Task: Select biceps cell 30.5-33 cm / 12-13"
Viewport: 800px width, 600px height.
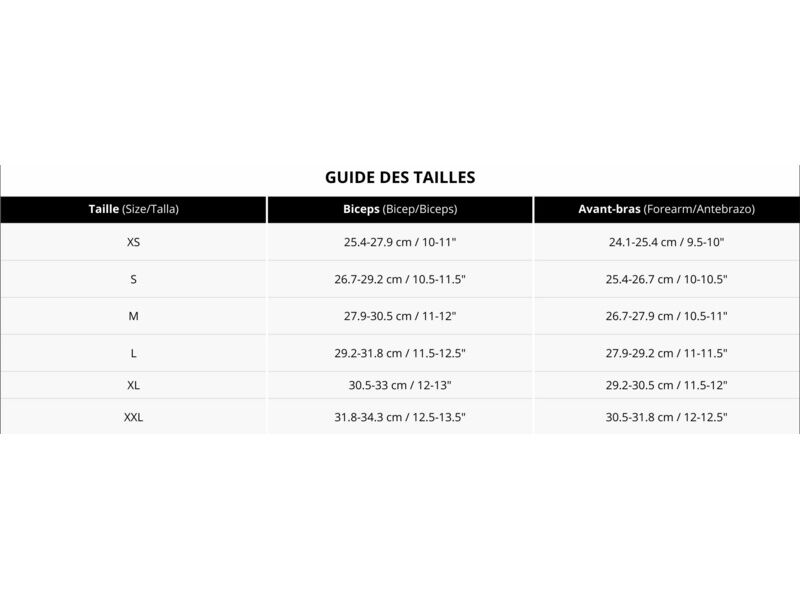Action: point(400,385)
